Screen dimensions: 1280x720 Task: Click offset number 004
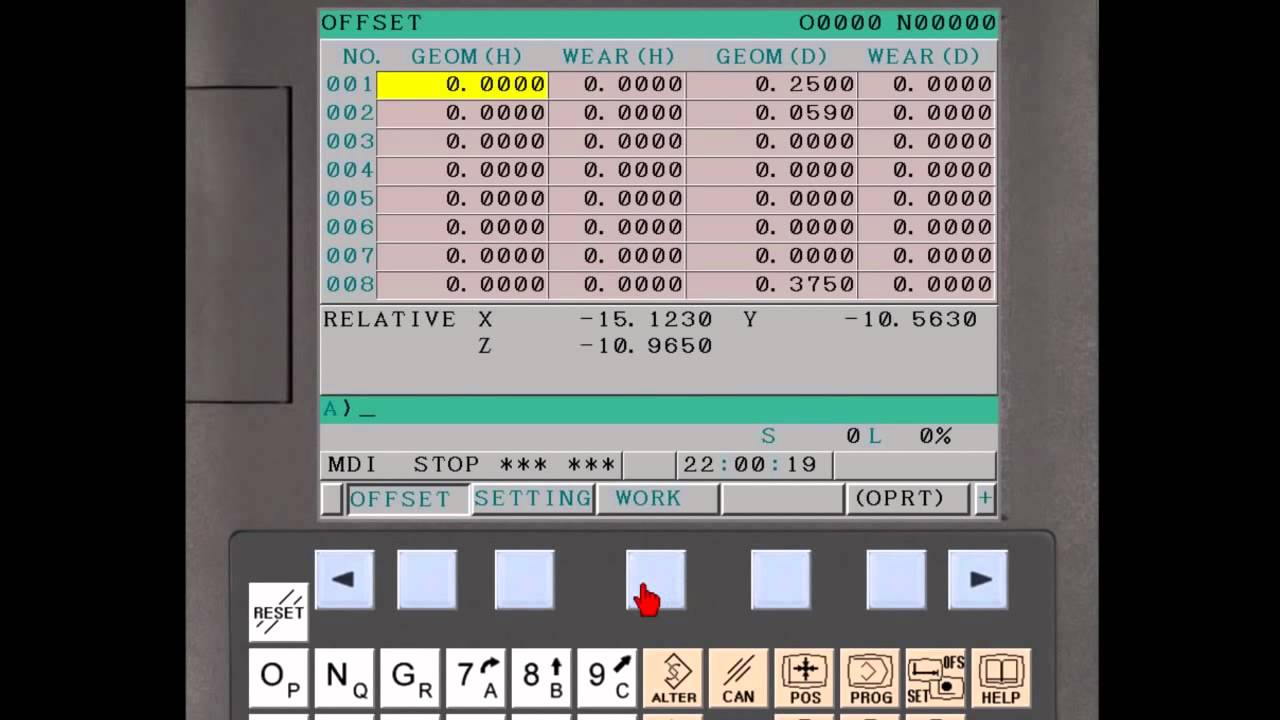click(x=350, y=170)
